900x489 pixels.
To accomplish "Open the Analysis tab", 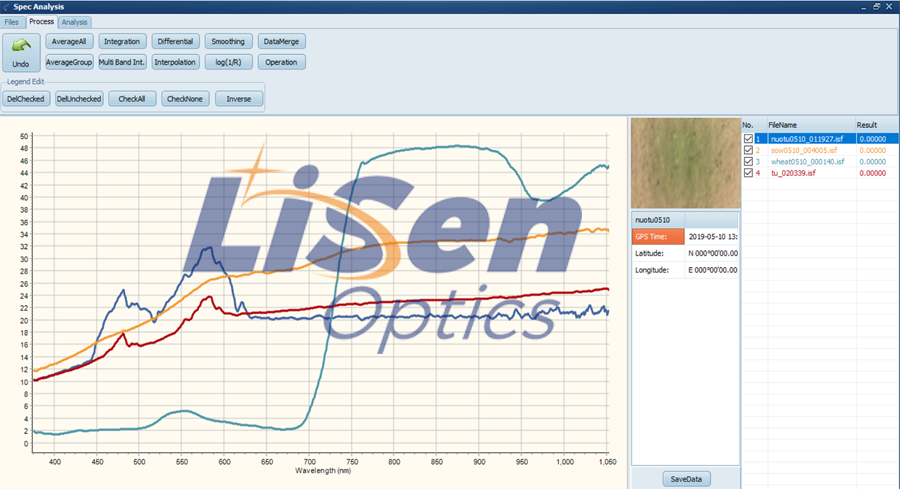I will click(74, 21).
